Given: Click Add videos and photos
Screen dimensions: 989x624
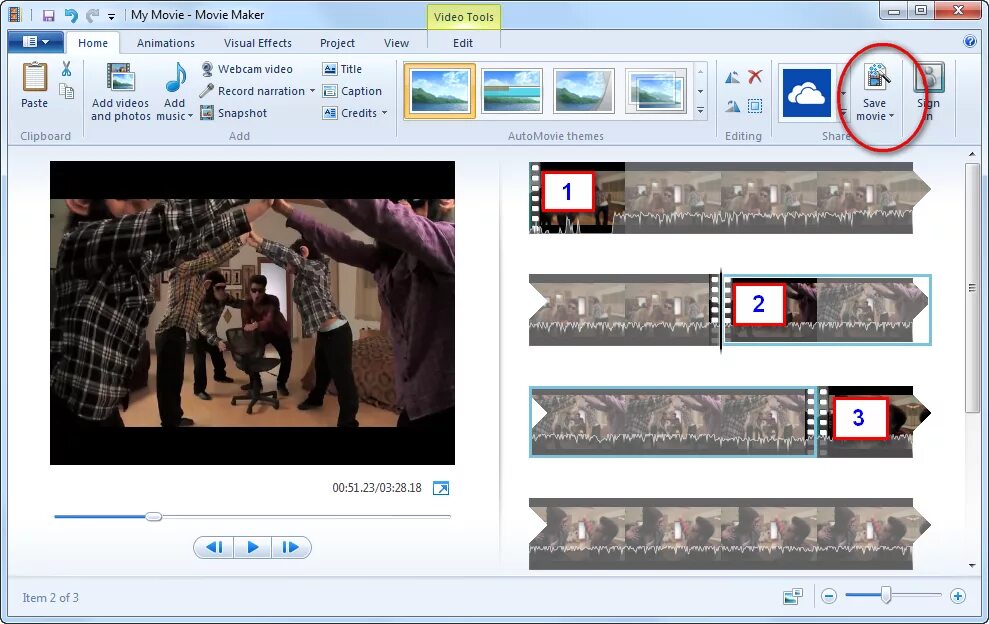Looking at the screenshot, I should coord(120,92).
